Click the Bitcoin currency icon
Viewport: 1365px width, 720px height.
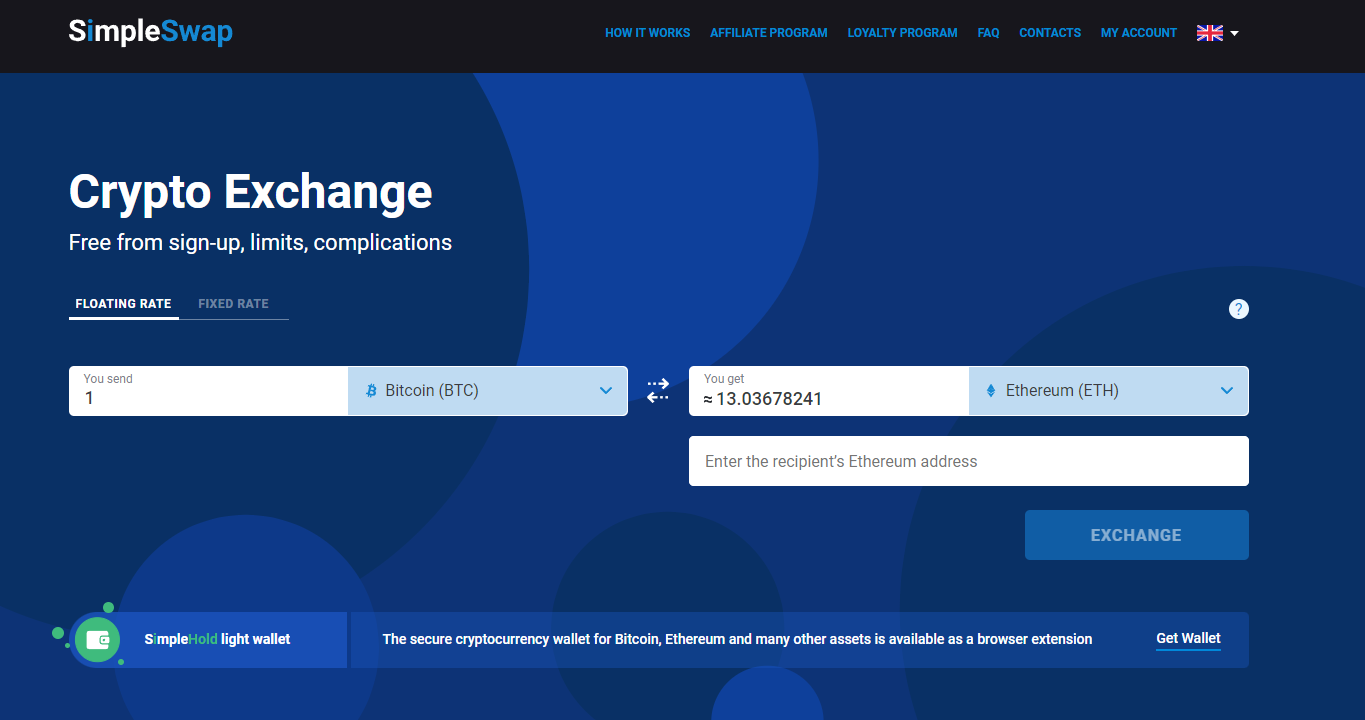click(x=371, y=390)
